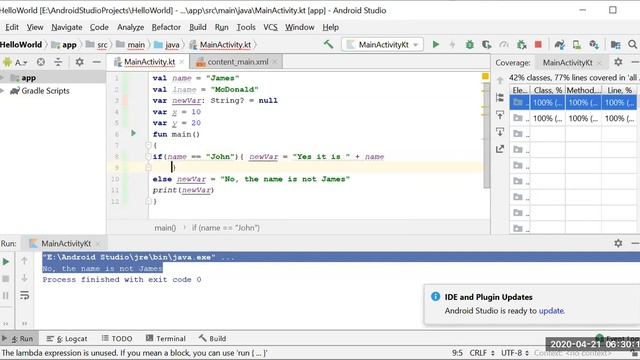Open the Coverage panel gear settings

(x=618, y=62)
